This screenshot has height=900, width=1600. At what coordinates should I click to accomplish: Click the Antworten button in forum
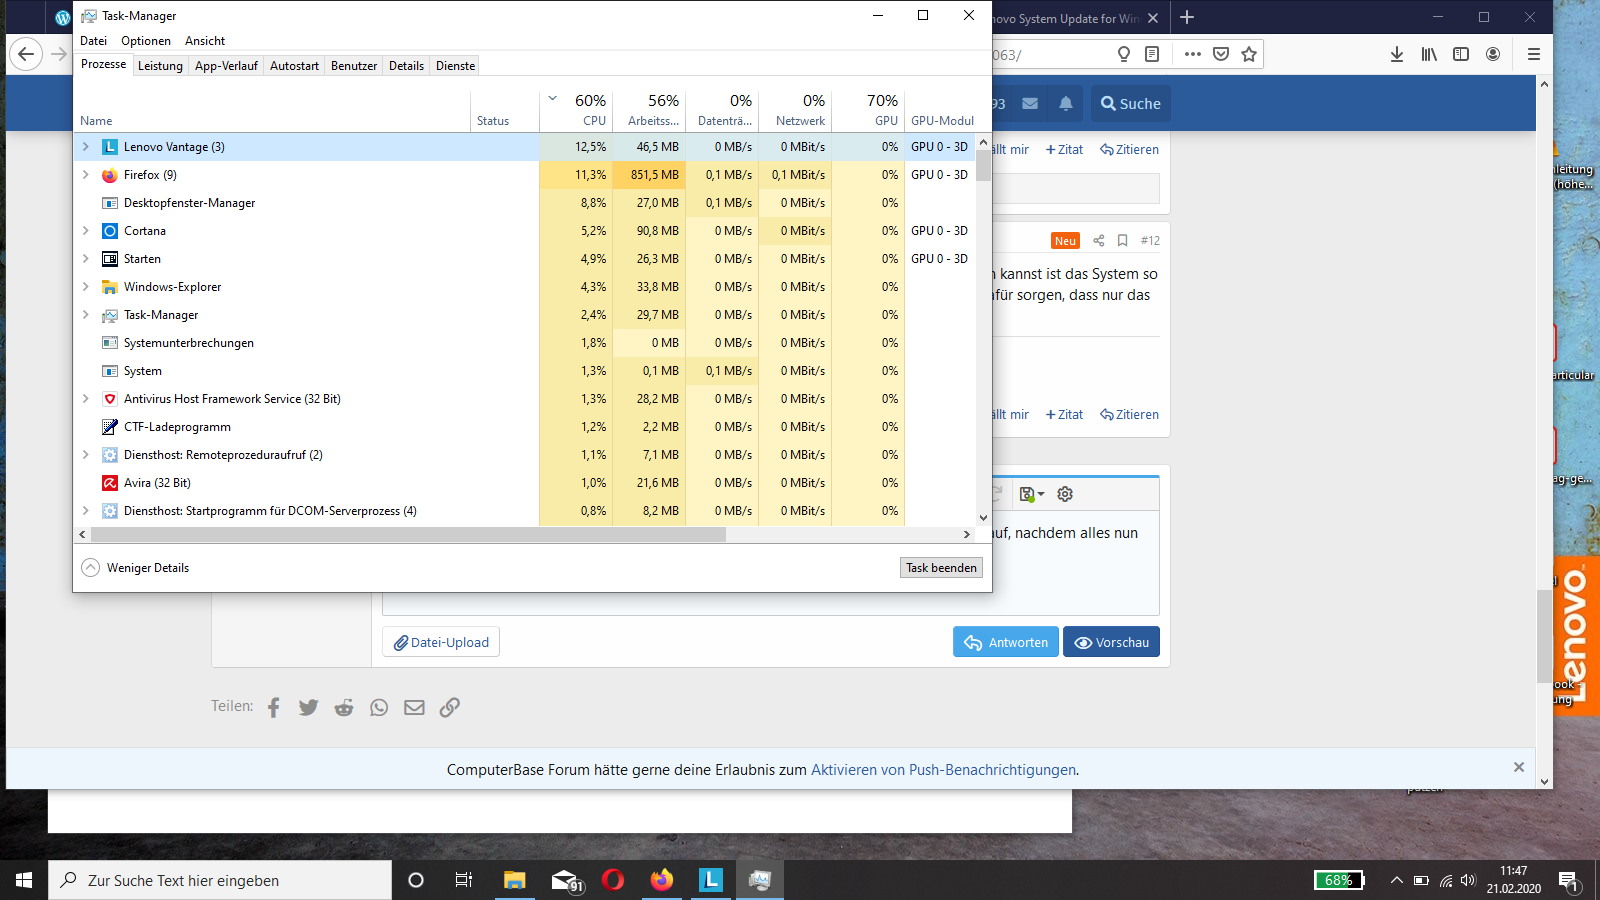pyautogui.click(x=1006, y=642)
